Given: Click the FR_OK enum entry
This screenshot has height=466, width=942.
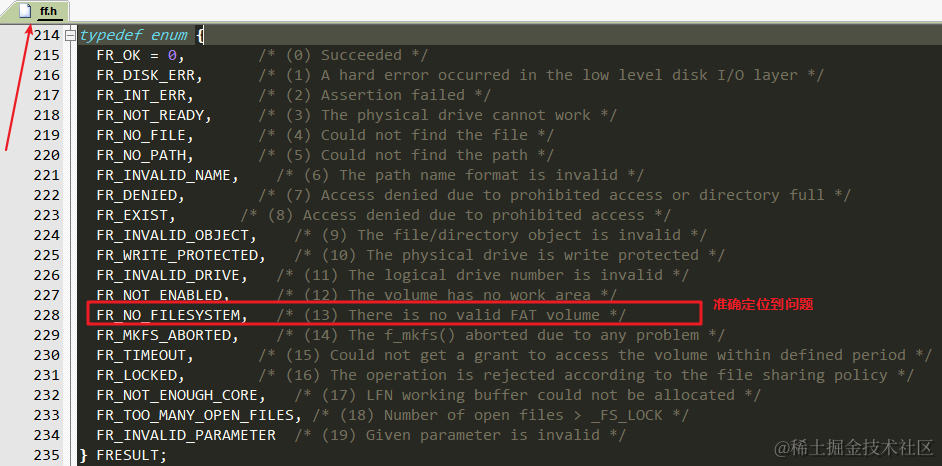Looking at the screenshot, I should [118, 55].
